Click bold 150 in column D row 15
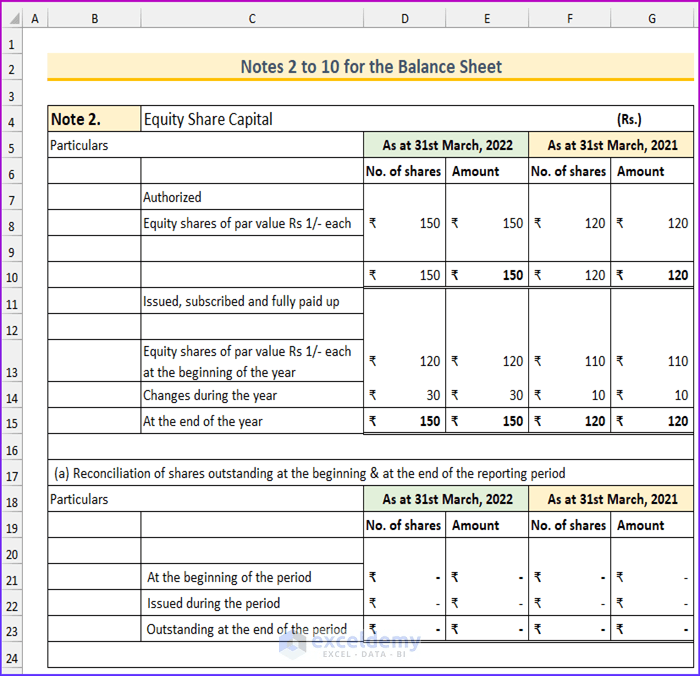This screenshot has height=676, width=700. click(x=429, y=421)
